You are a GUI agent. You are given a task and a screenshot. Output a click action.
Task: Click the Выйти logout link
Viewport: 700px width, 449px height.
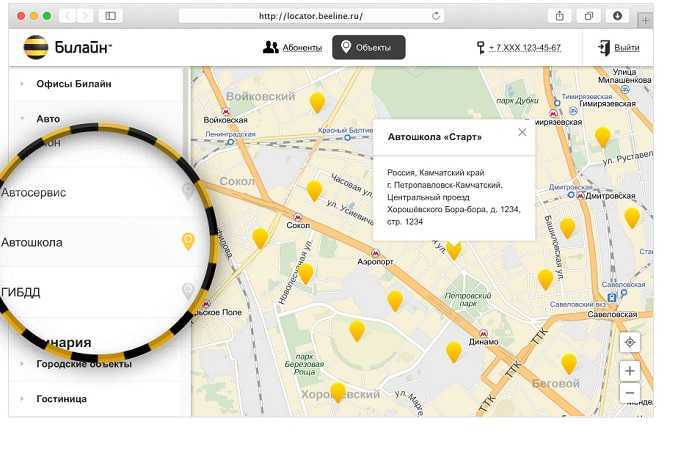[x=627, y=47]
